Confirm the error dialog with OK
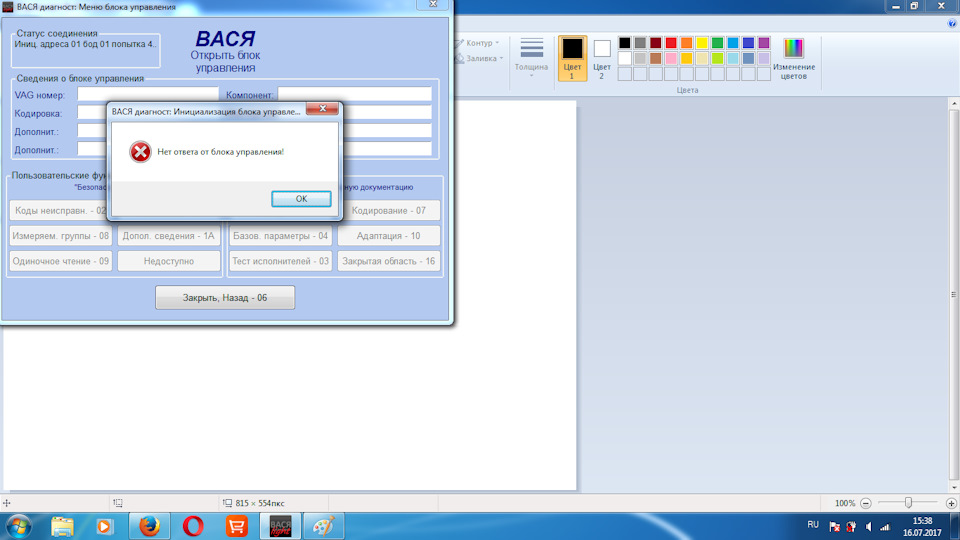The height and width of the screenshot is (540, 960). click(301, 198)
